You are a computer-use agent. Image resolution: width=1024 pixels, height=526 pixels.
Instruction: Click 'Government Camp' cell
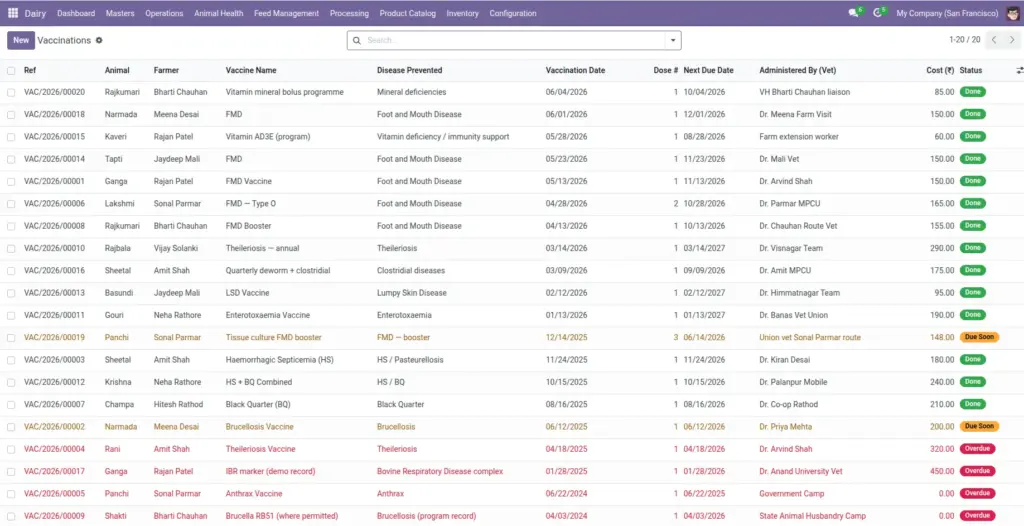point(792,494)
